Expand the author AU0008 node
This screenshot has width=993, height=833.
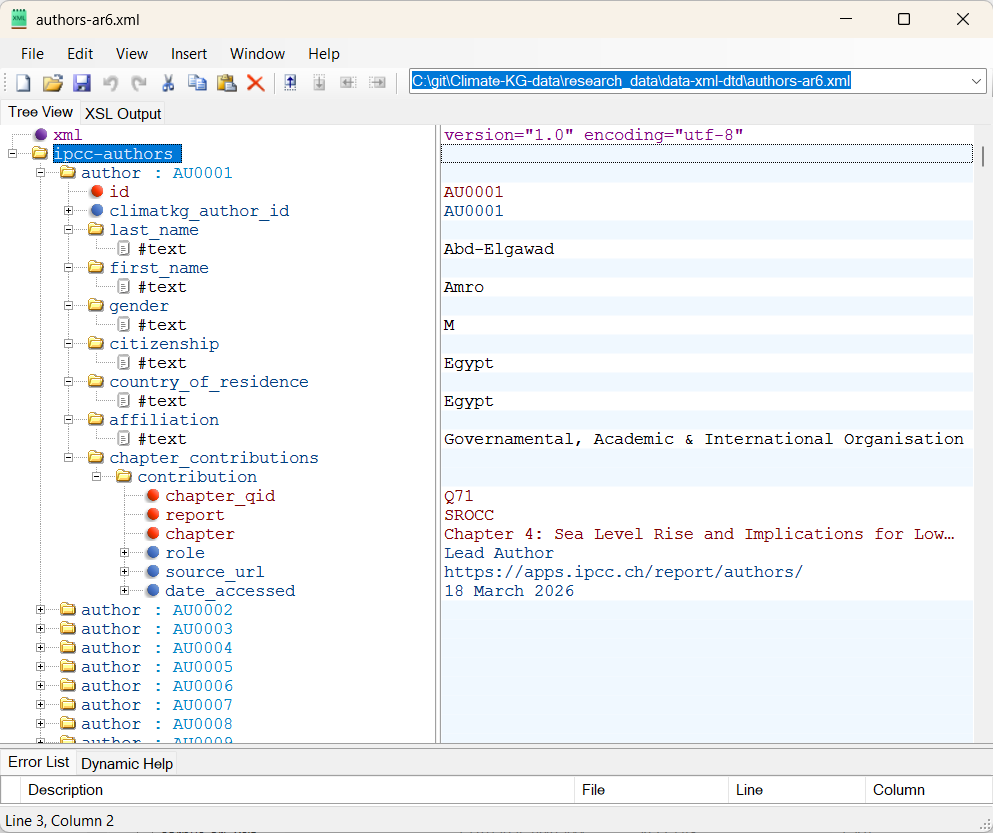coord(41,723)
